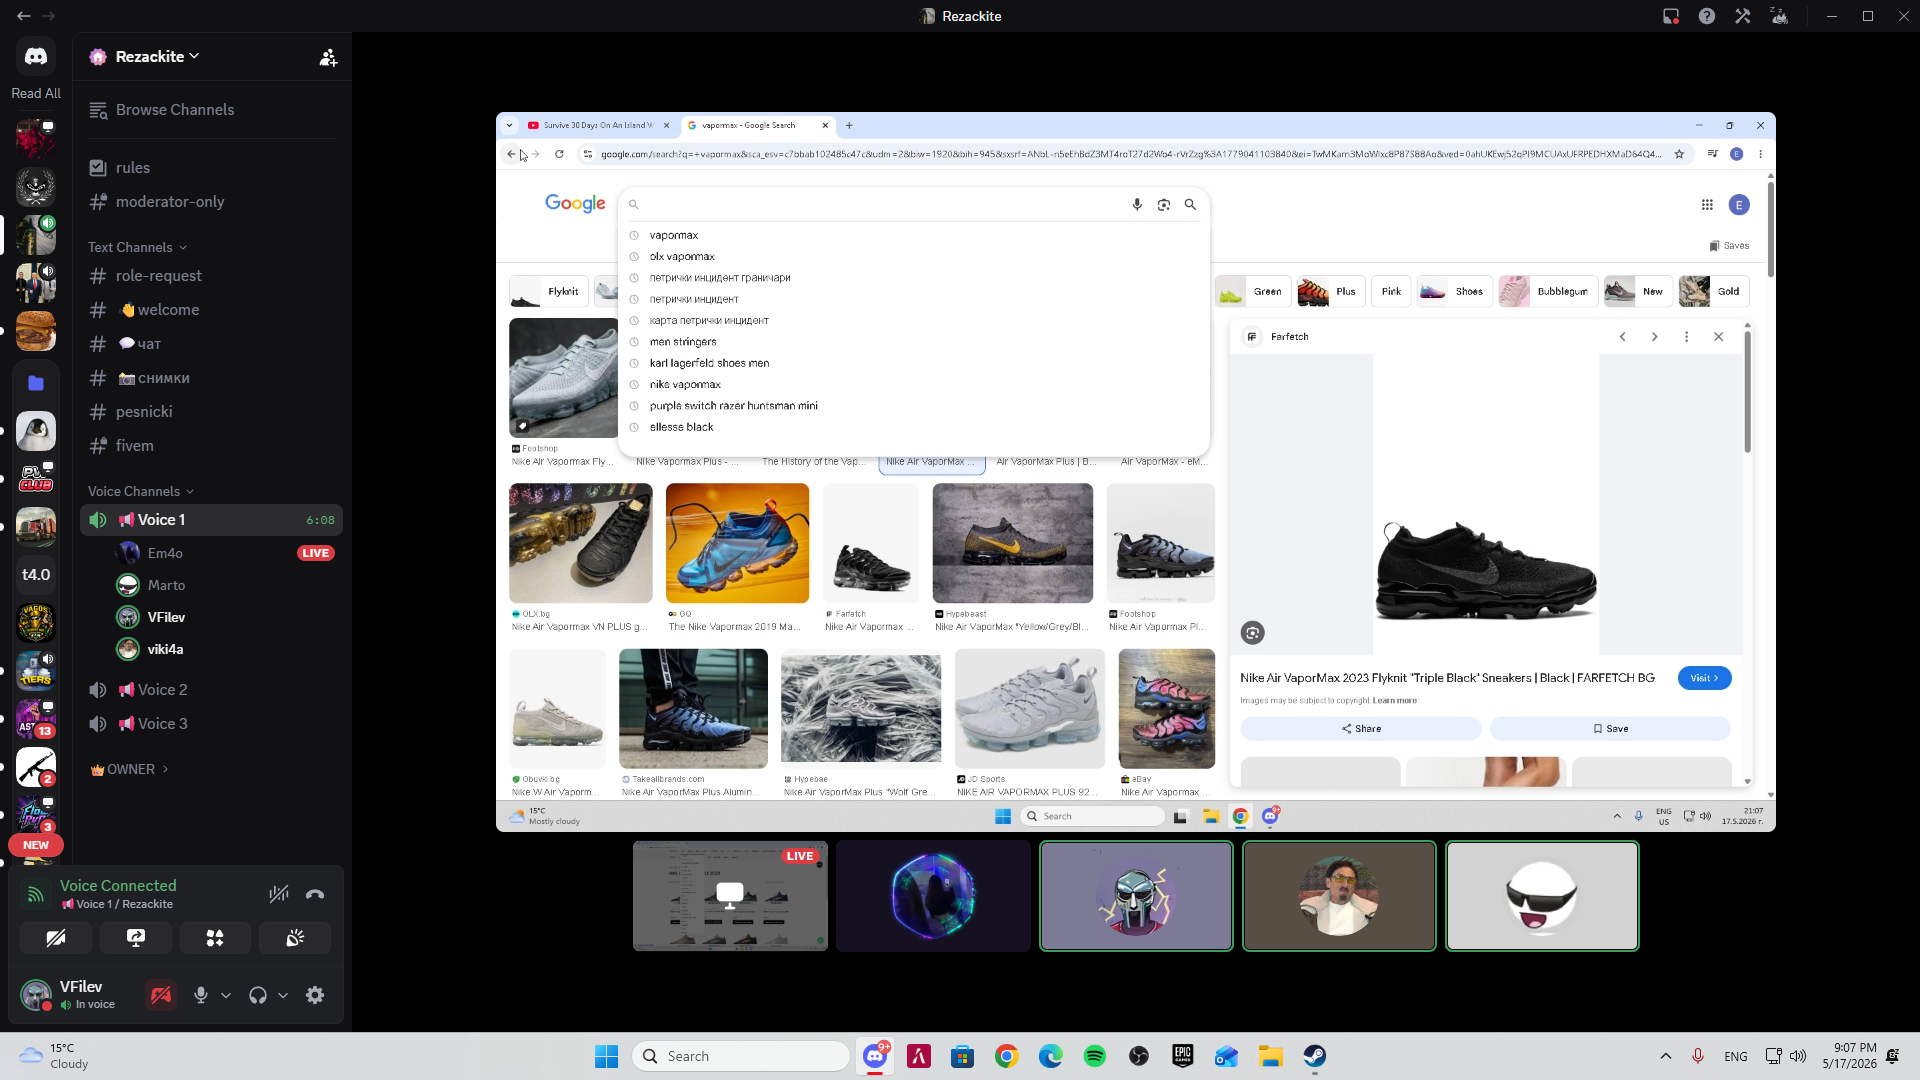Switch to pesnicki channel
Image resolution: width=1920 pixels, height=1080 pixels.
point(211,412)
